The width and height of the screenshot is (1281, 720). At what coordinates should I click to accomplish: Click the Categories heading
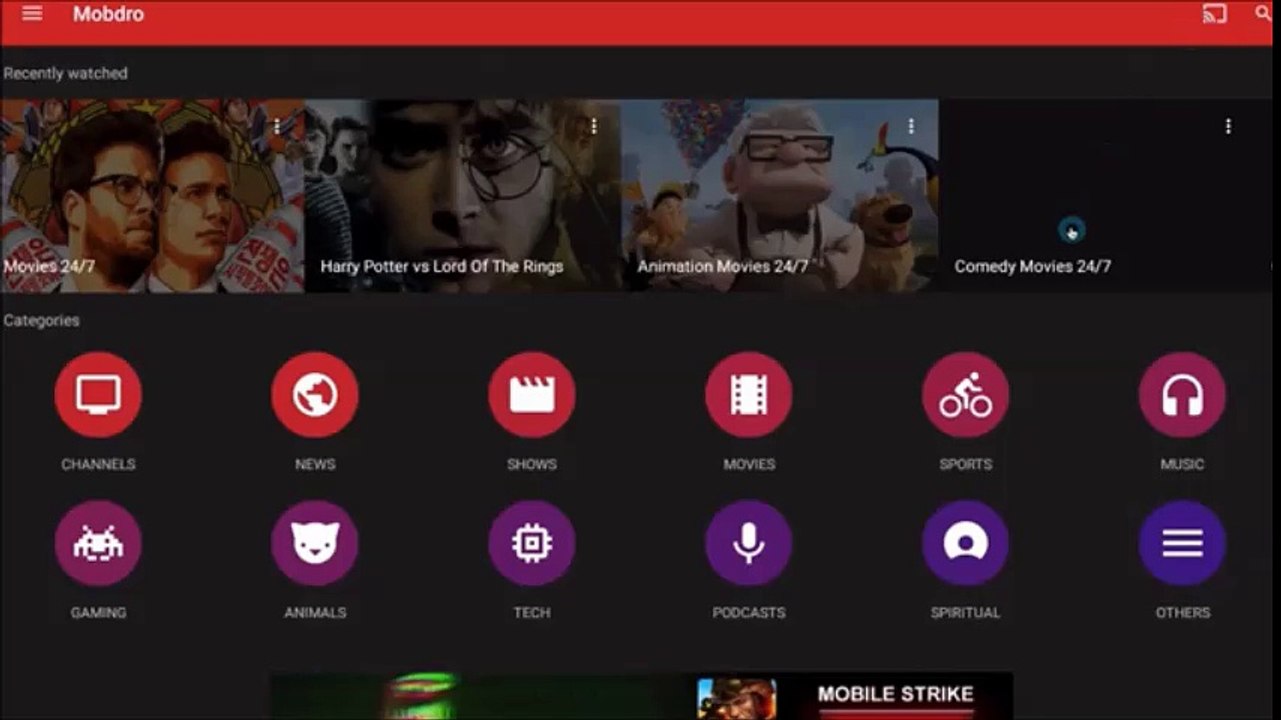42,320
